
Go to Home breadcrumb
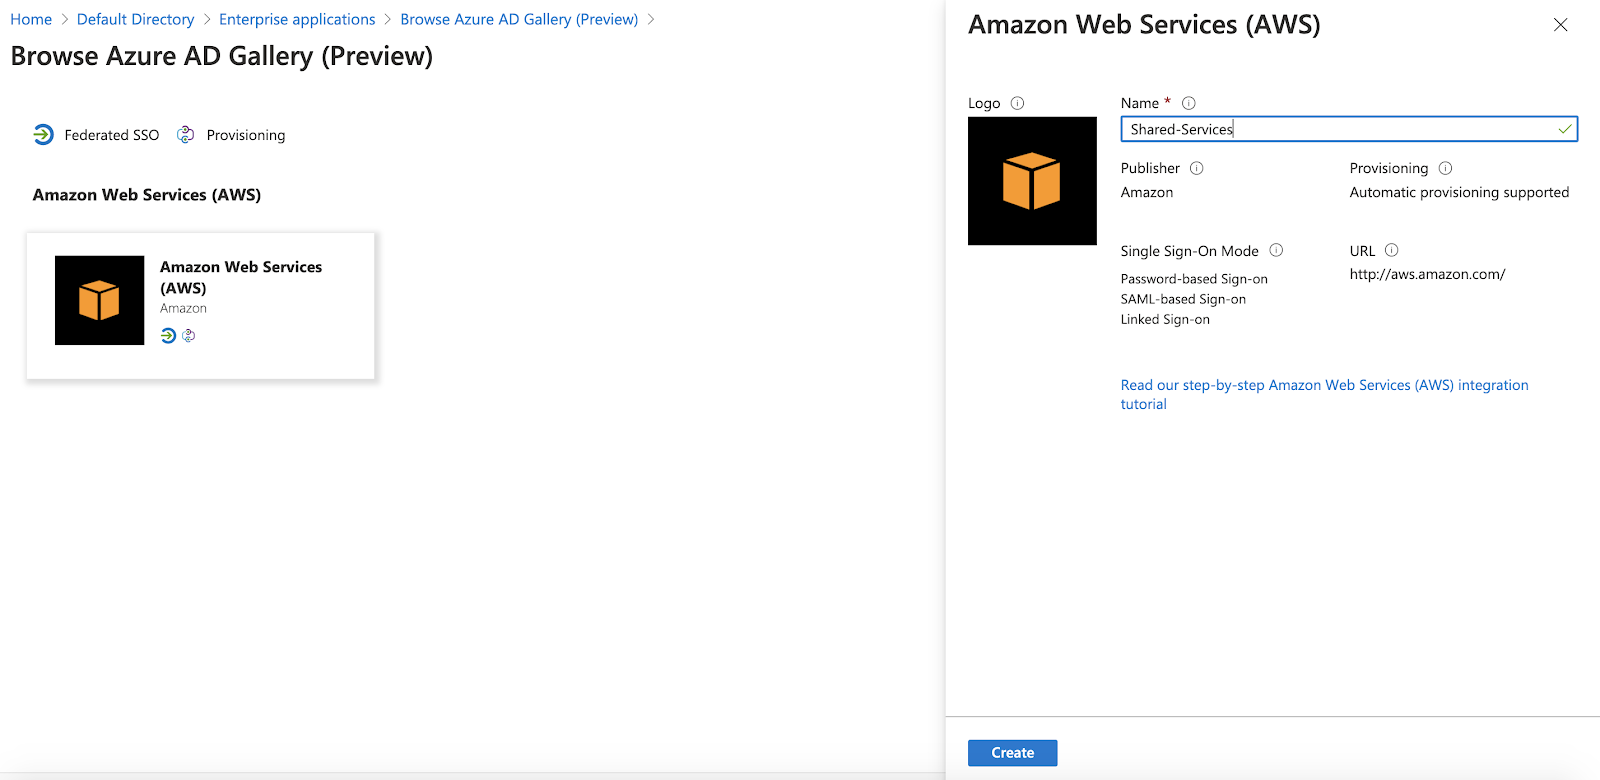coord(31,19)
